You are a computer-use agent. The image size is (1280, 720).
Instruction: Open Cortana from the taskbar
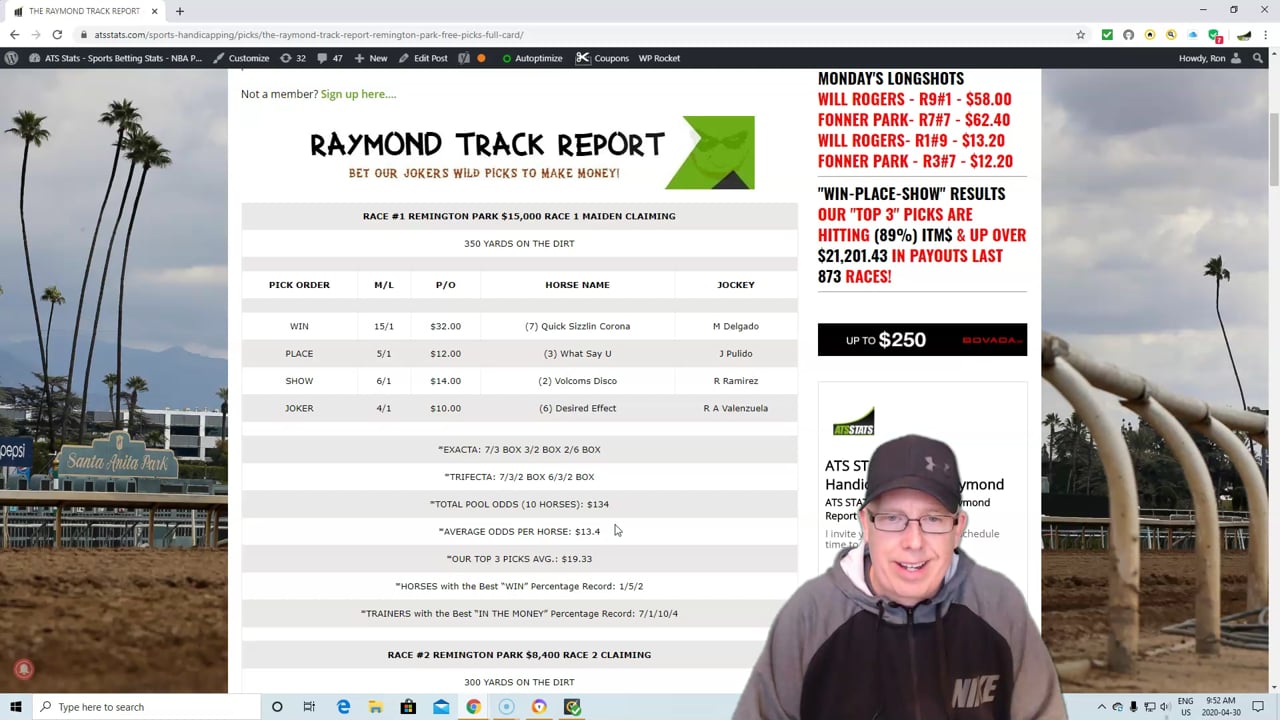tap(277, 707)
